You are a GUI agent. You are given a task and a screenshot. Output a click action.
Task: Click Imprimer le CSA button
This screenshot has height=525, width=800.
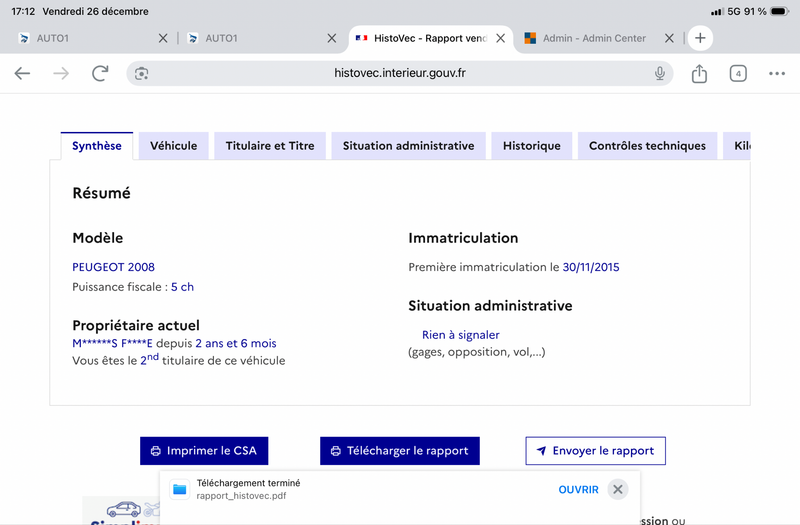tap(204, 451)
